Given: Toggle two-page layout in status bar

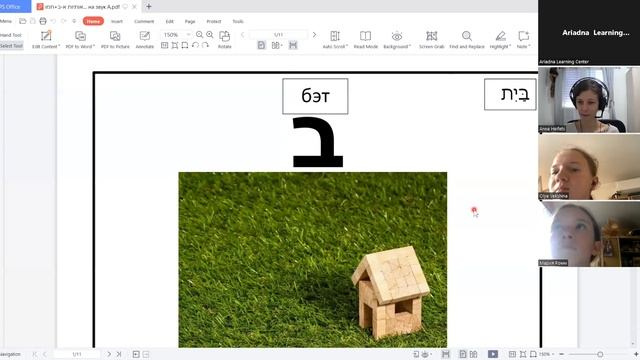Looking at the screenshot, I should [473, 354].
